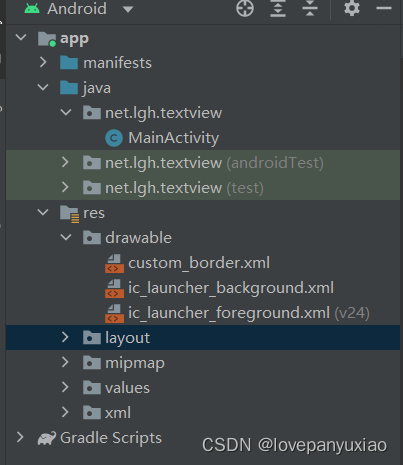Viewport: 403px width, 465px height.
Task: Select ic_launcher_foreground.xml (v24) file
Action: [249, 313]
